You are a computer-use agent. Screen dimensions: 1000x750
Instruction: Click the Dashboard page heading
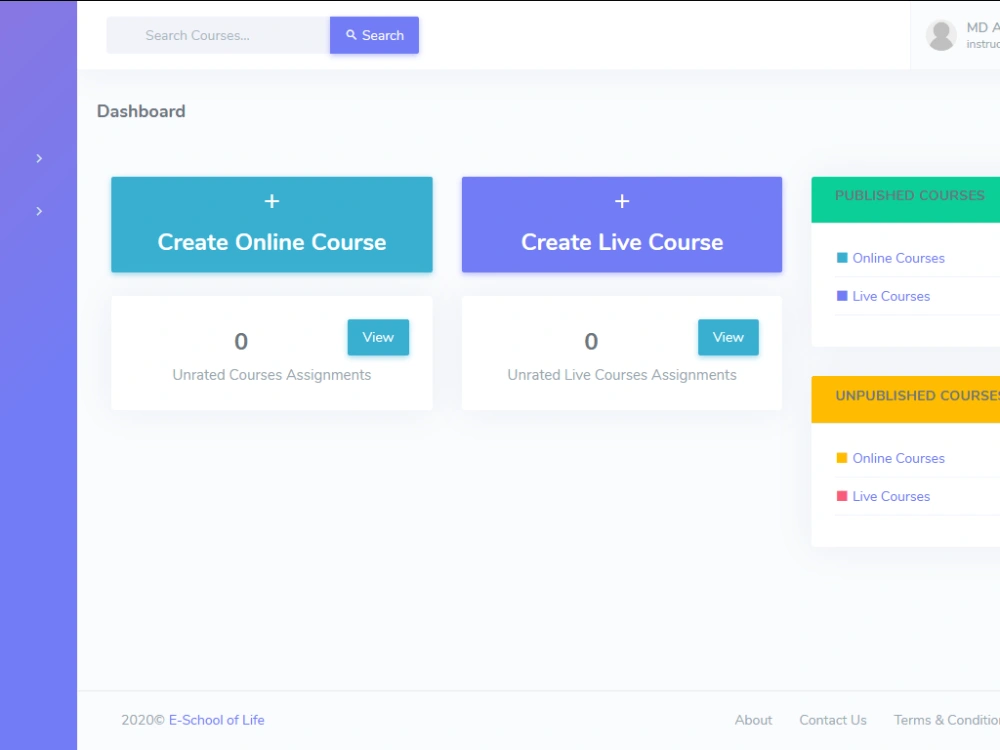[141, 112]
